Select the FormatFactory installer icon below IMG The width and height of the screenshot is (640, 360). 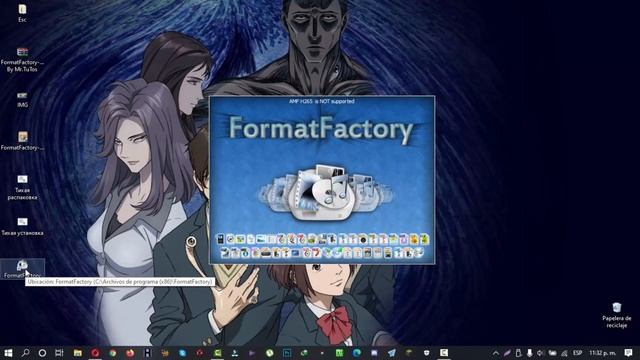pos(22,141)
